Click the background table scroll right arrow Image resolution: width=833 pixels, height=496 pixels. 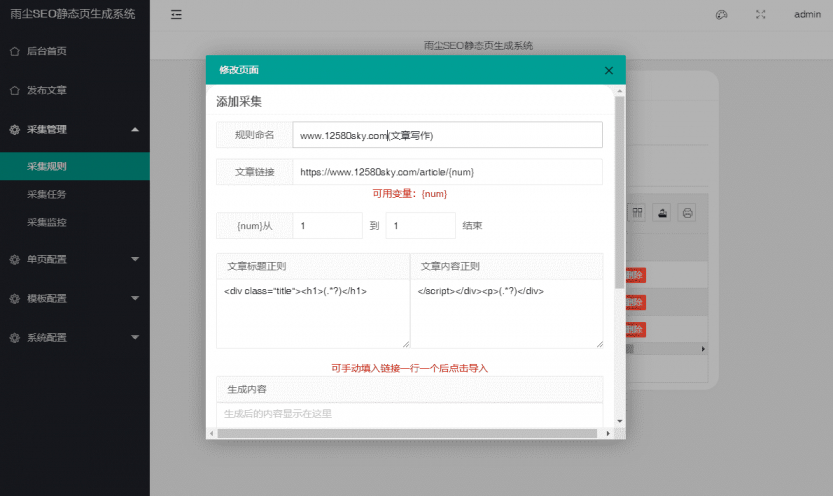click(x=703, y=349)
